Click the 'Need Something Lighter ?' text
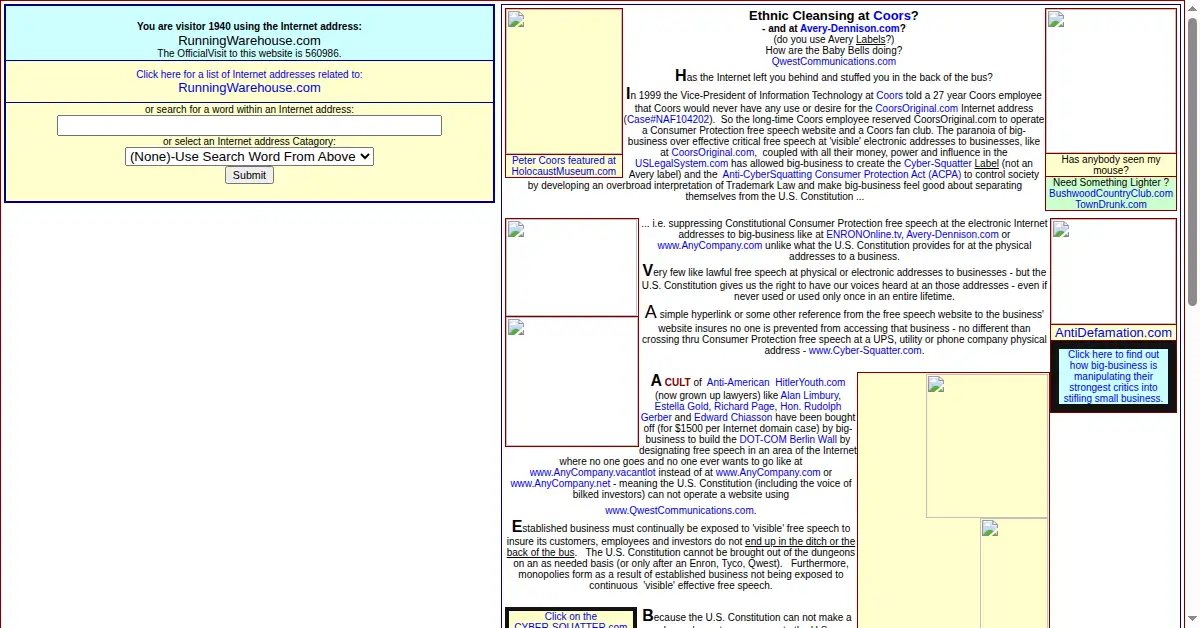 point(1110,182)
